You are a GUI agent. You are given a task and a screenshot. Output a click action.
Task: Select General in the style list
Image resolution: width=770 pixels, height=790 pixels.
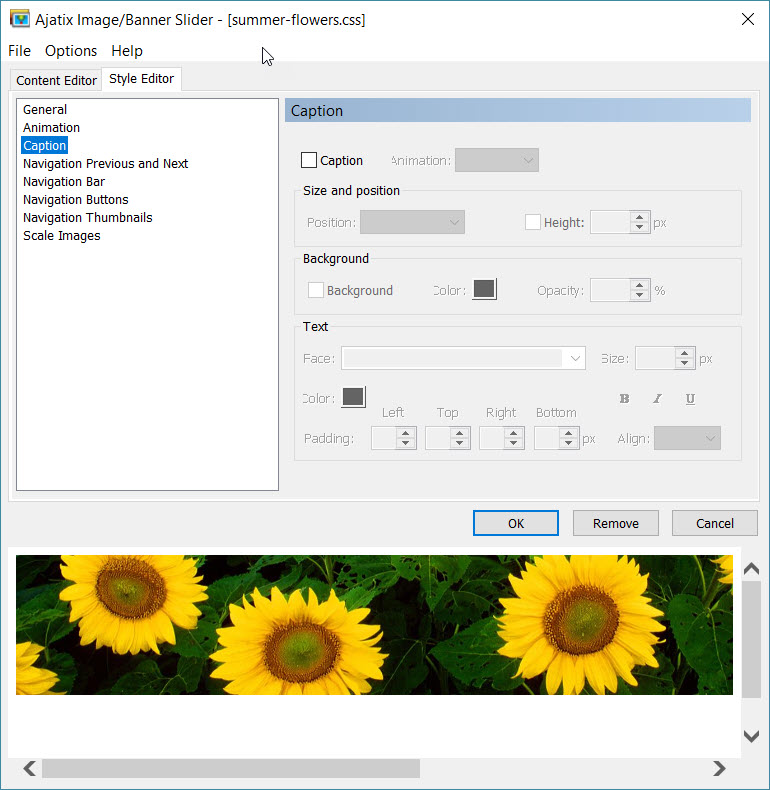click(x=45, y=109)
